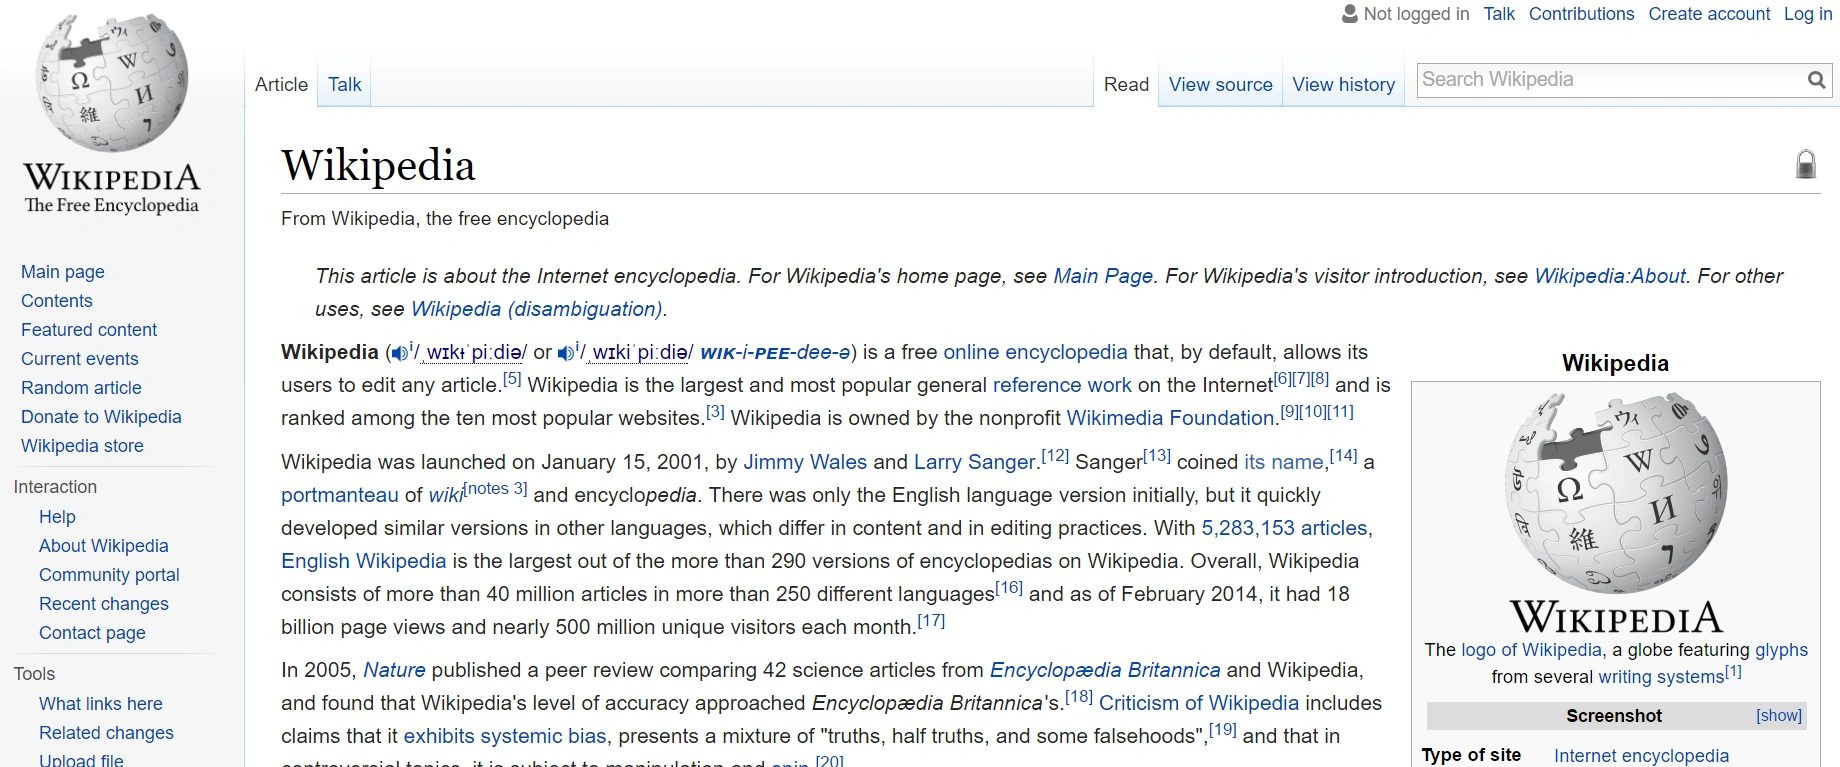
Task: Switch to the Article tab
Action: tap(281, 85)
